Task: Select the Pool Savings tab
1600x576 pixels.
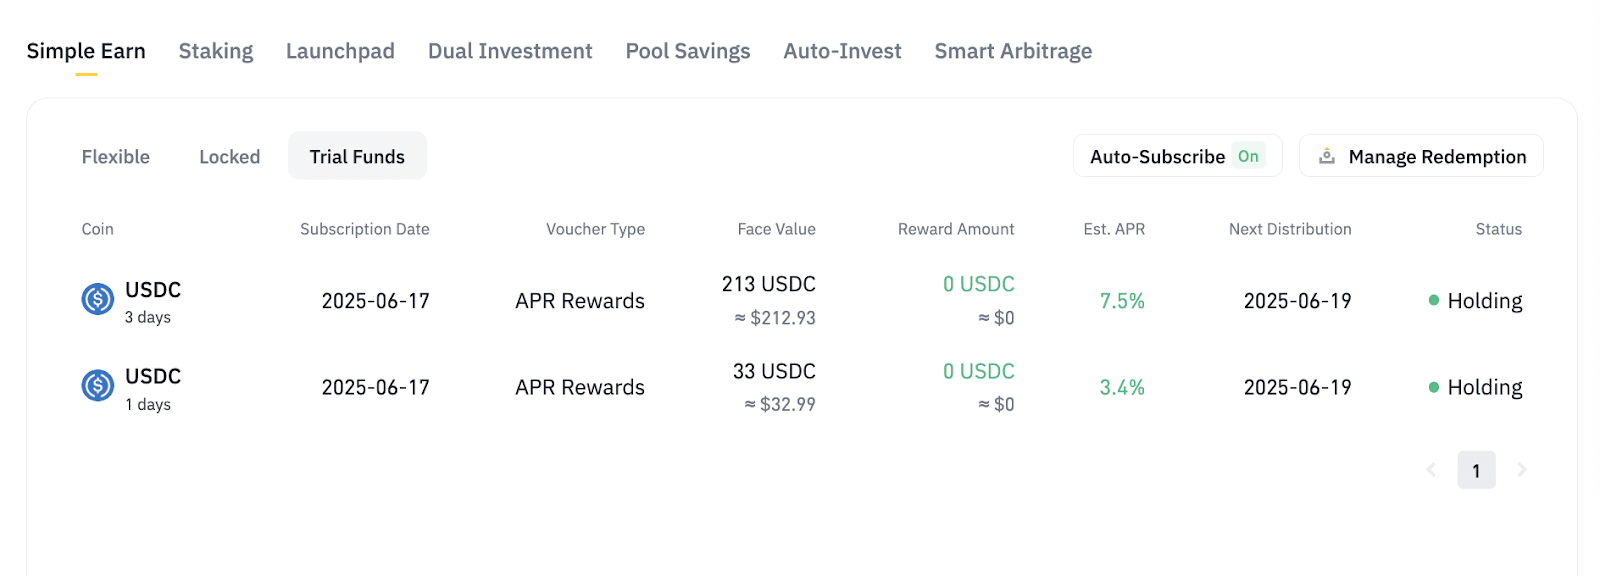Action: click(688, 51)
